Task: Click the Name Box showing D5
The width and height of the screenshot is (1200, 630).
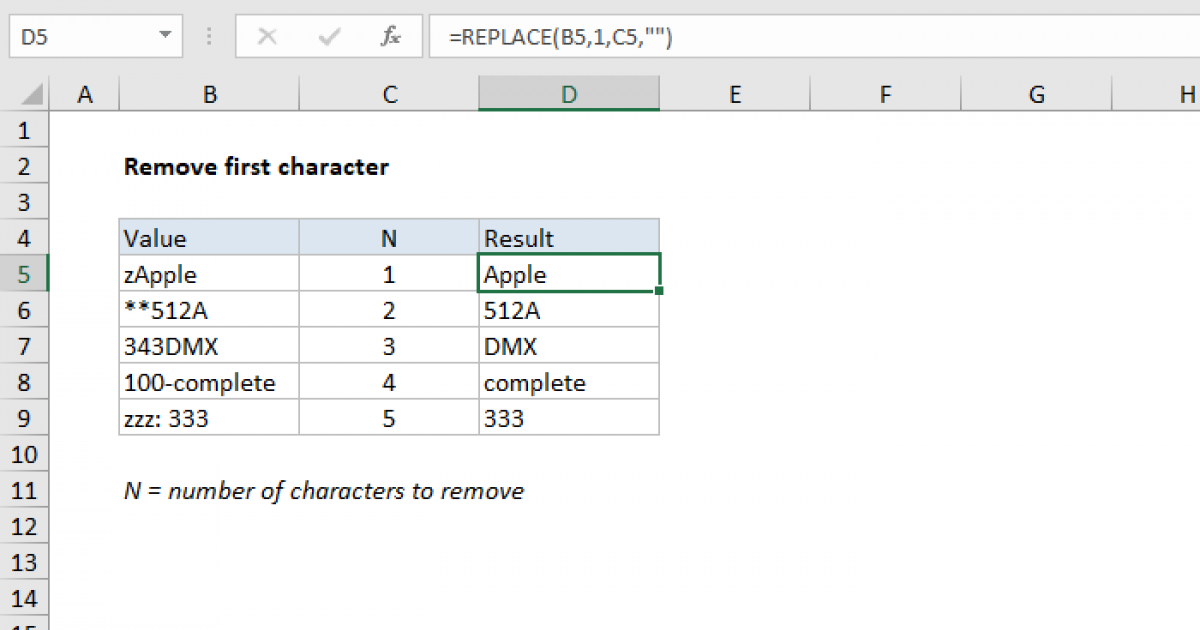Action: 80,38
